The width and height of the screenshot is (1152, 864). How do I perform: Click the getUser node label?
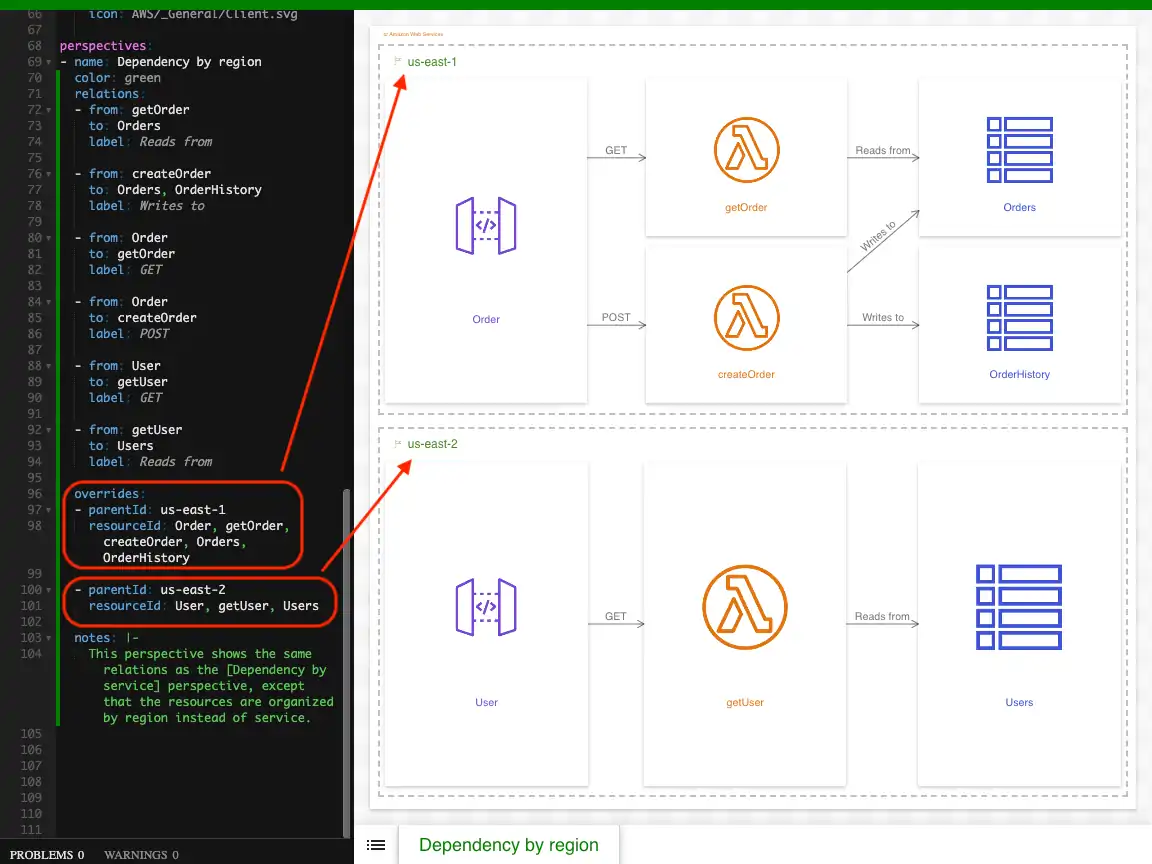[745, 702]
